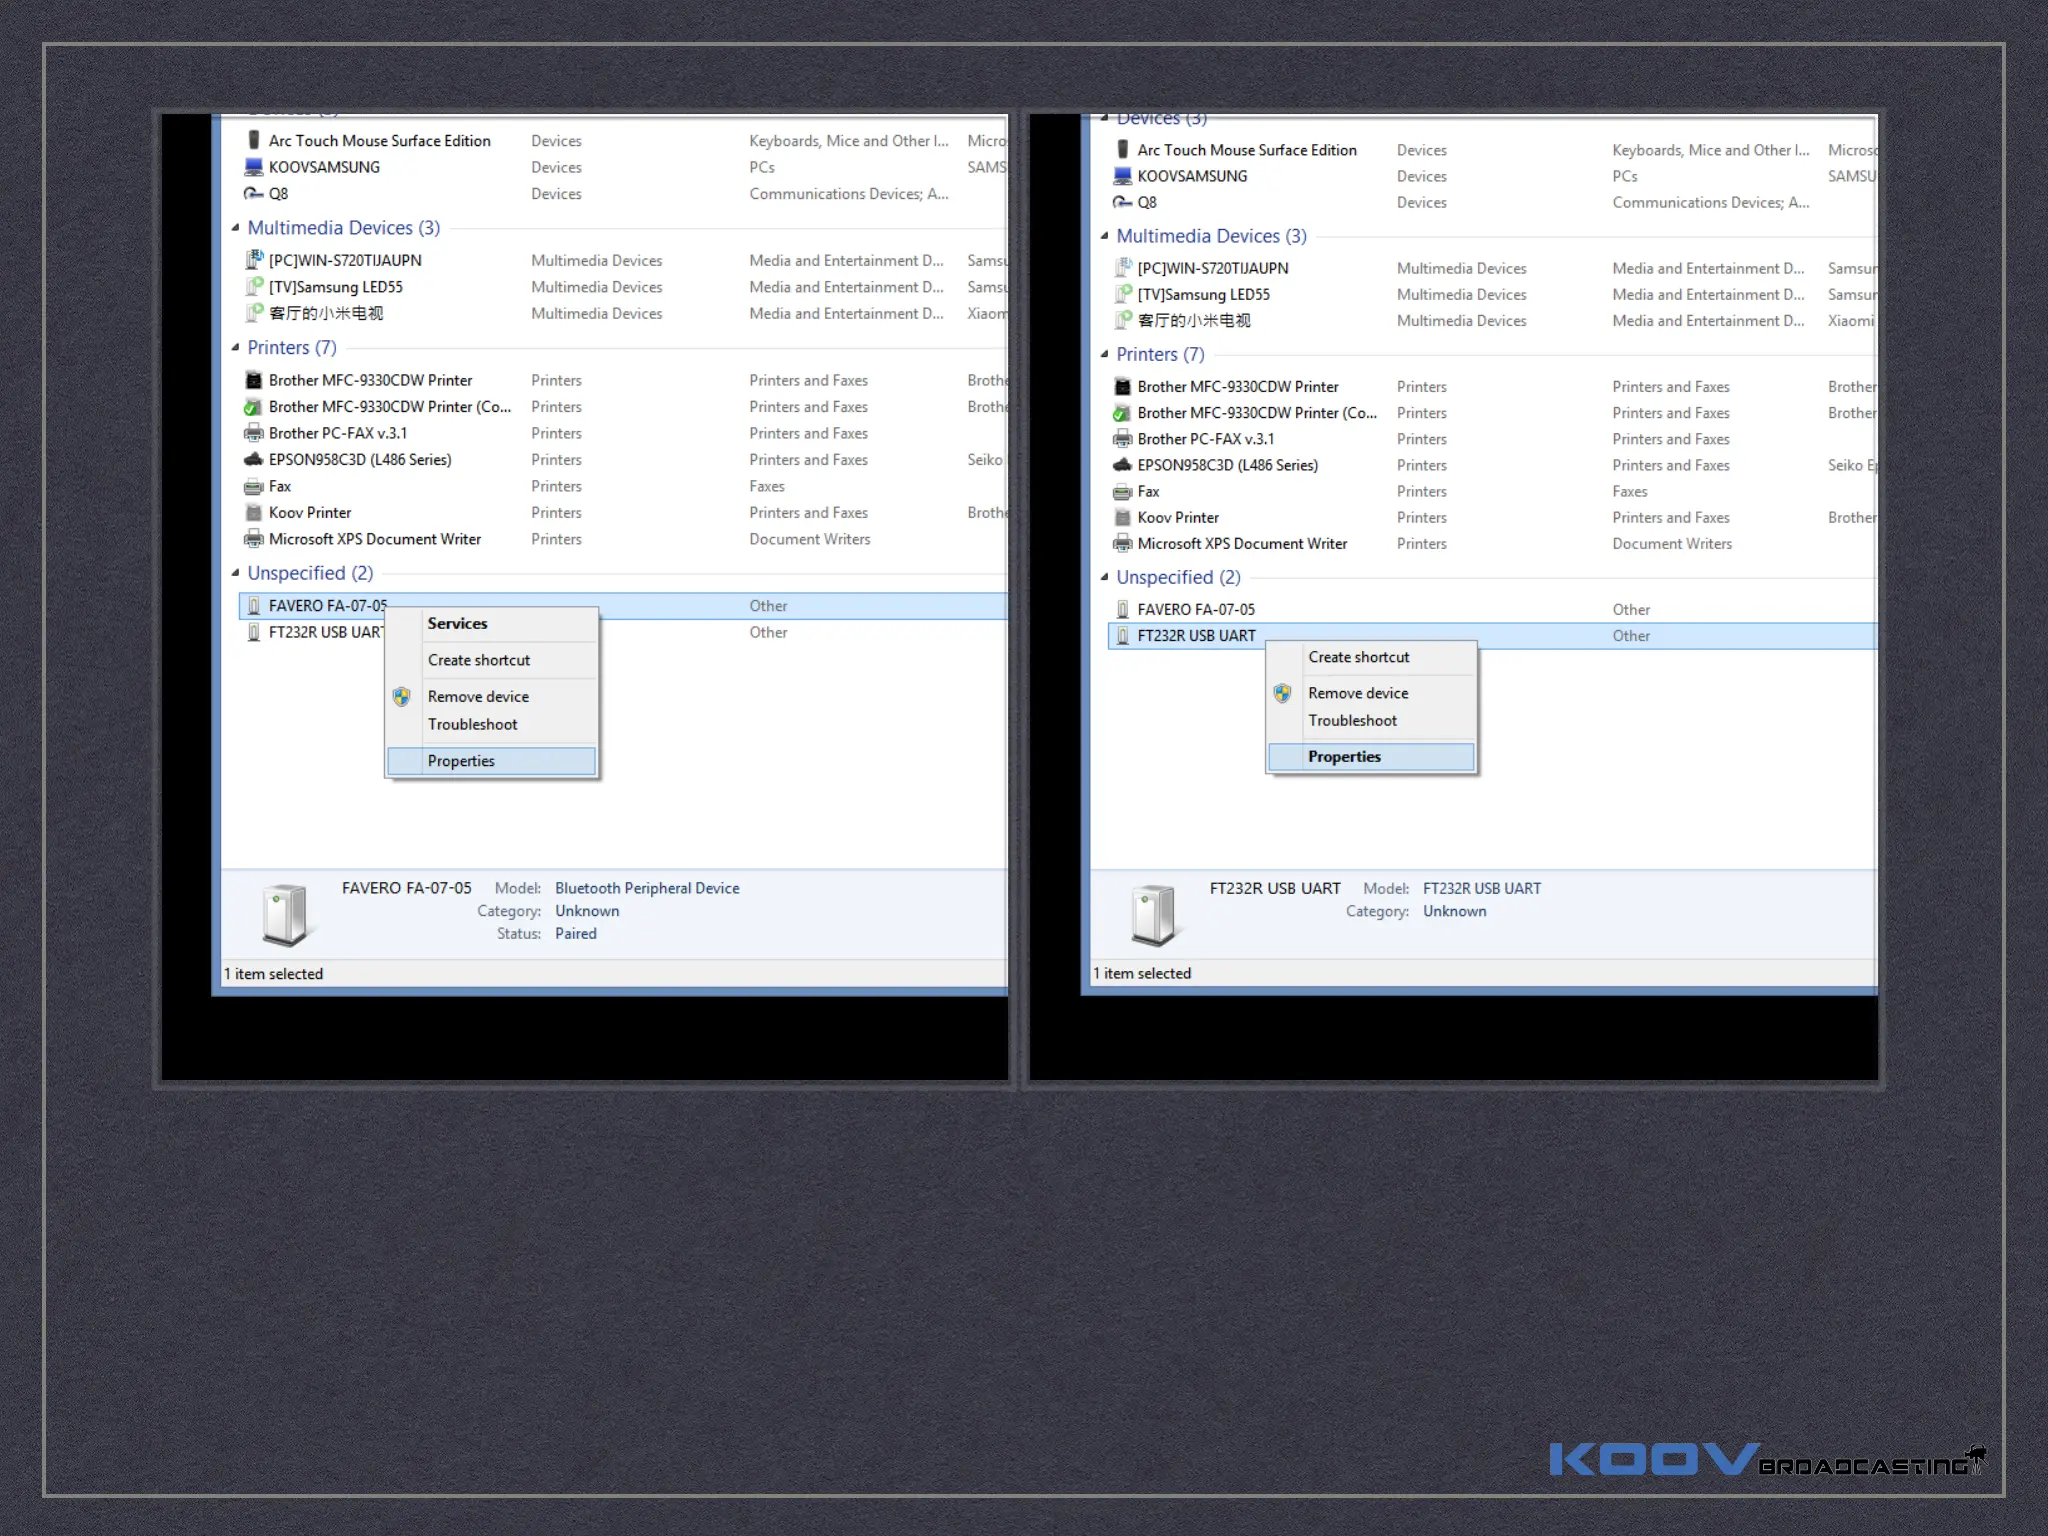
Task: Choose Services in the left context menu
Action: tap(457, 623)
